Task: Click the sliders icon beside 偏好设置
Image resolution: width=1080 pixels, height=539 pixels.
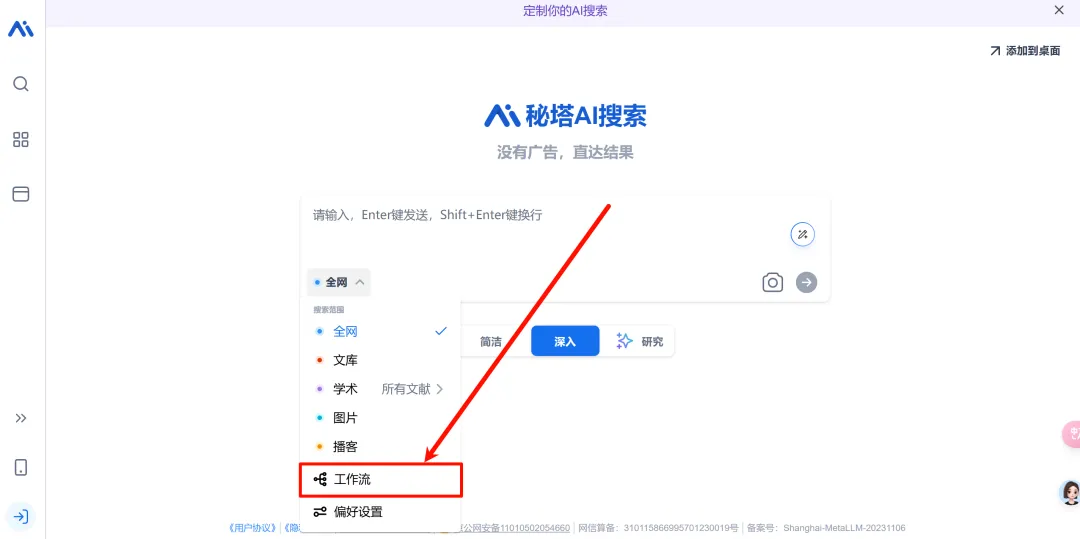Action: (x=320, y=511)
